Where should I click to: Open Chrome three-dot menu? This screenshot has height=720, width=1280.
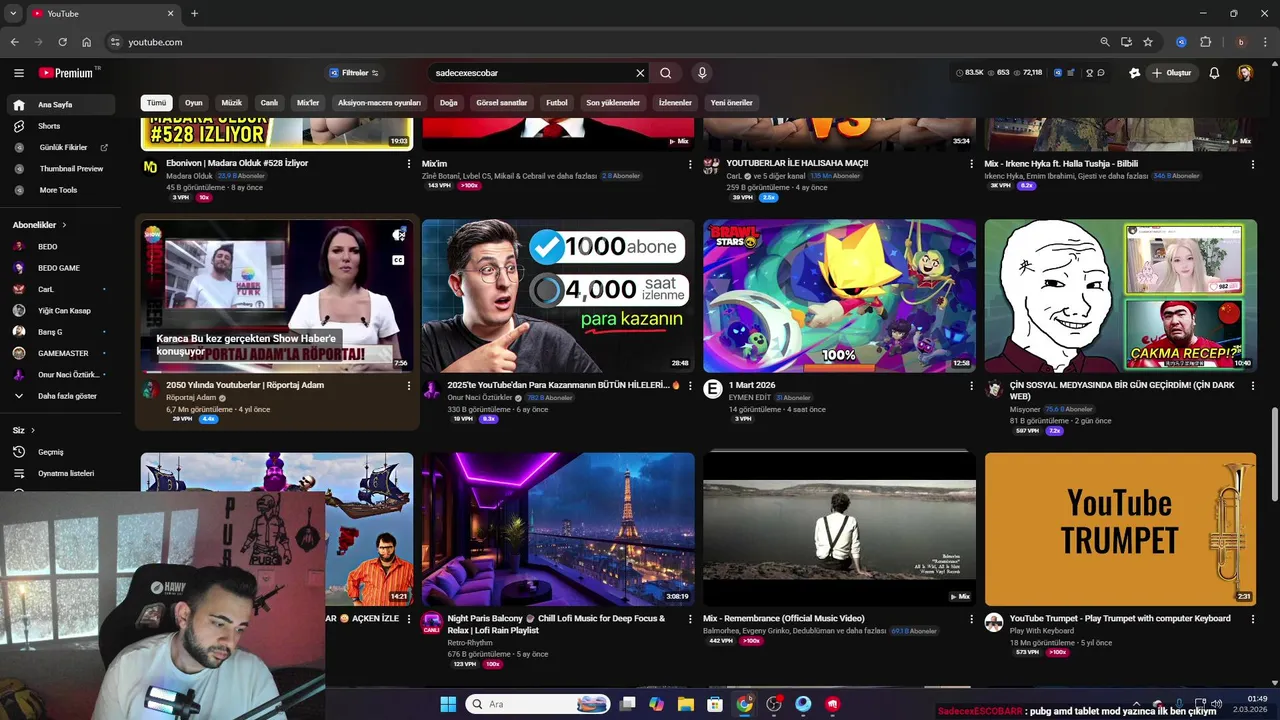click(1264, 42)
